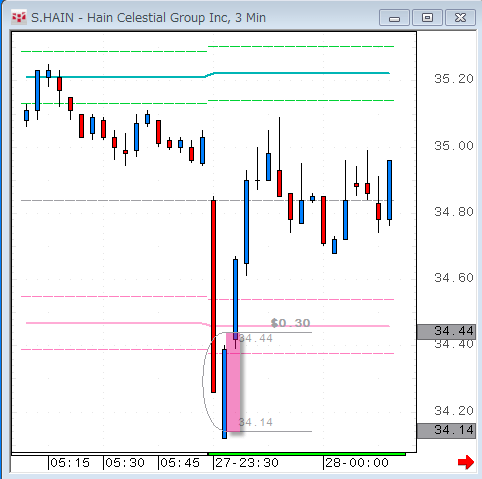
Task: Click the $0.30 range label
Action: click(290, 323)
